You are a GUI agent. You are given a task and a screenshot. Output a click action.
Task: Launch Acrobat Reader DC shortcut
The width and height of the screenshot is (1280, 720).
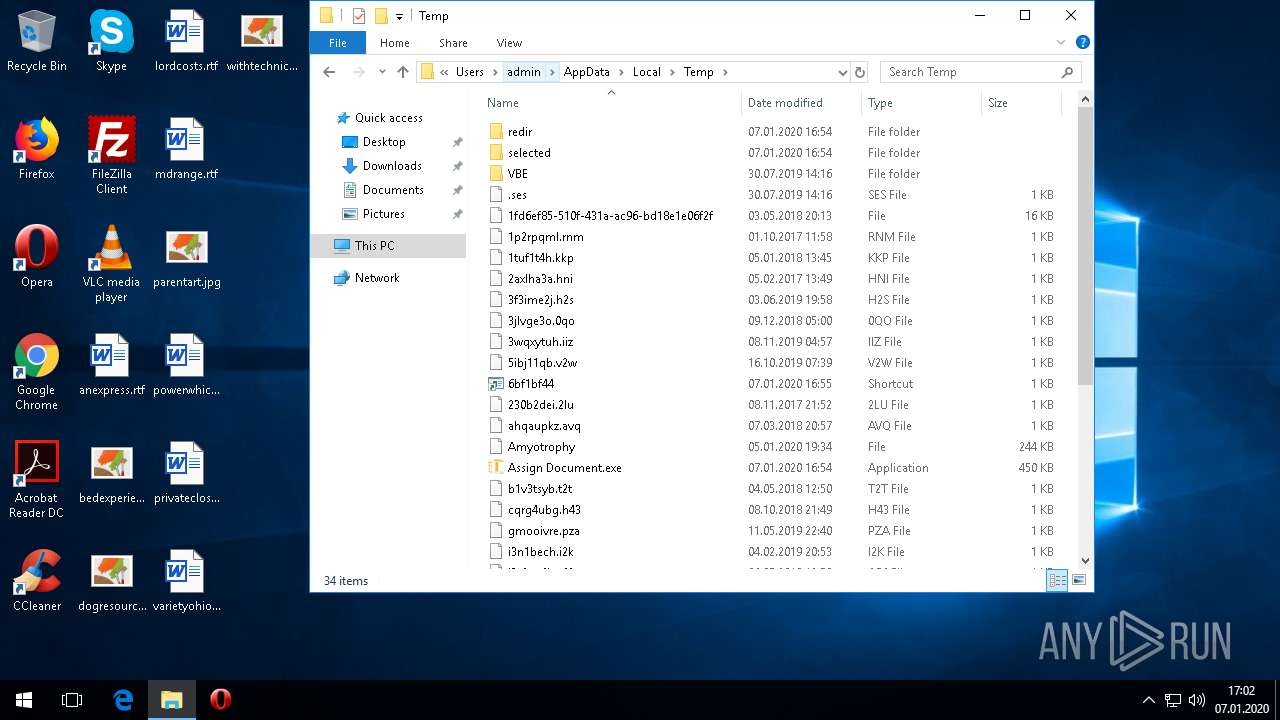(x=36, y=480)
